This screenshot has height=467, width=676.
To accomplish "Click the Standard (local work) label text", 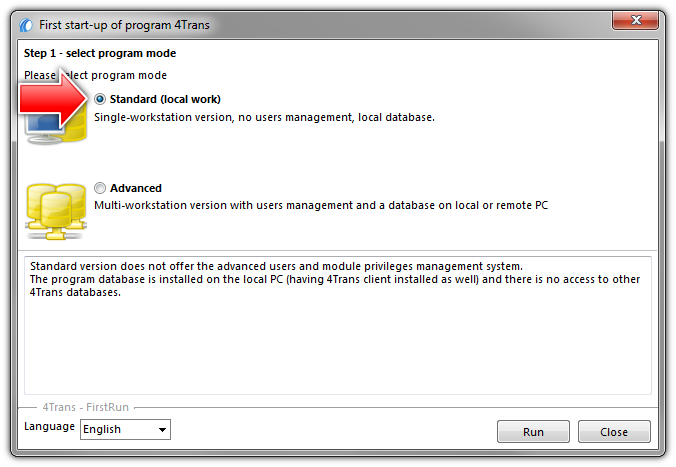I will click(x=165, y=99).
